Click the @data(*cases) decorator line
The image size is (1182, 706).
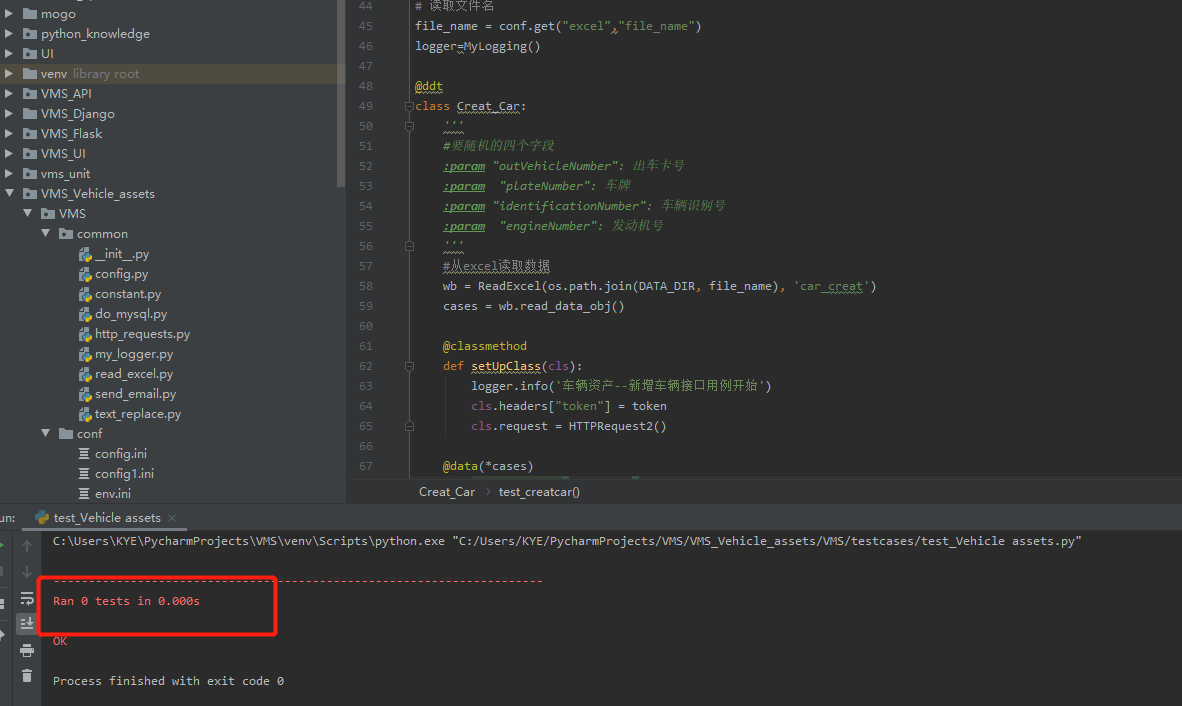coord(488,466)
